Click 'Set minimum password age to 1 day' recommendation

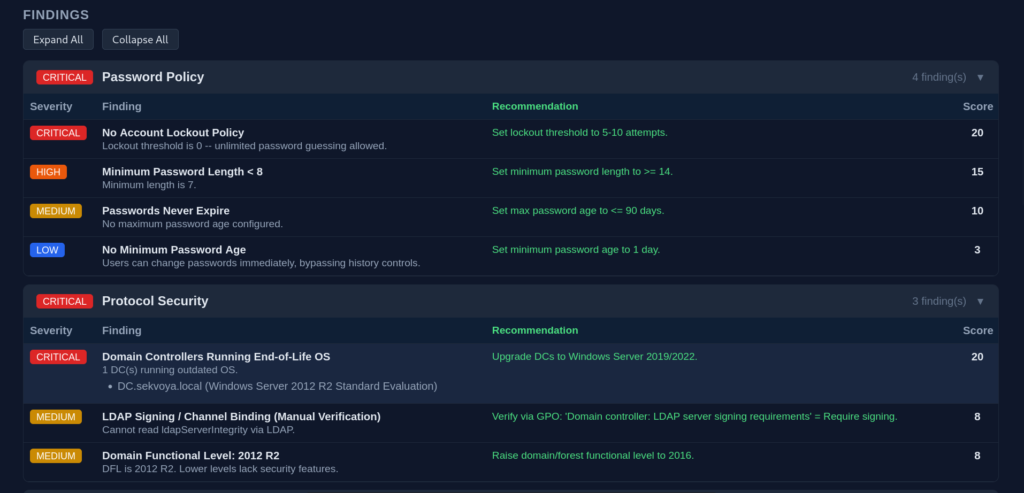click(576, 249)
